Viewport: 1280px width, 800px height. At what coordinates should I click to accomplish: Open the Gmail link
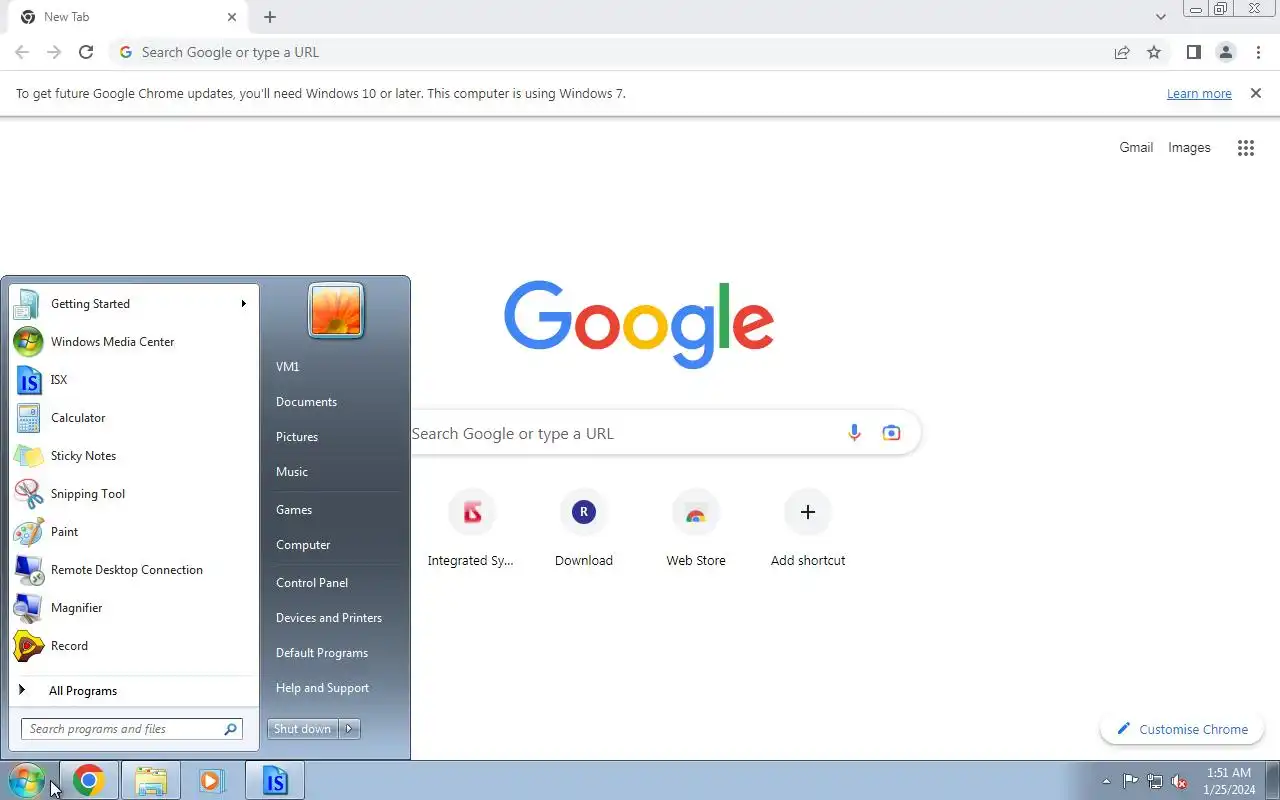click(x=1136, y=147)
